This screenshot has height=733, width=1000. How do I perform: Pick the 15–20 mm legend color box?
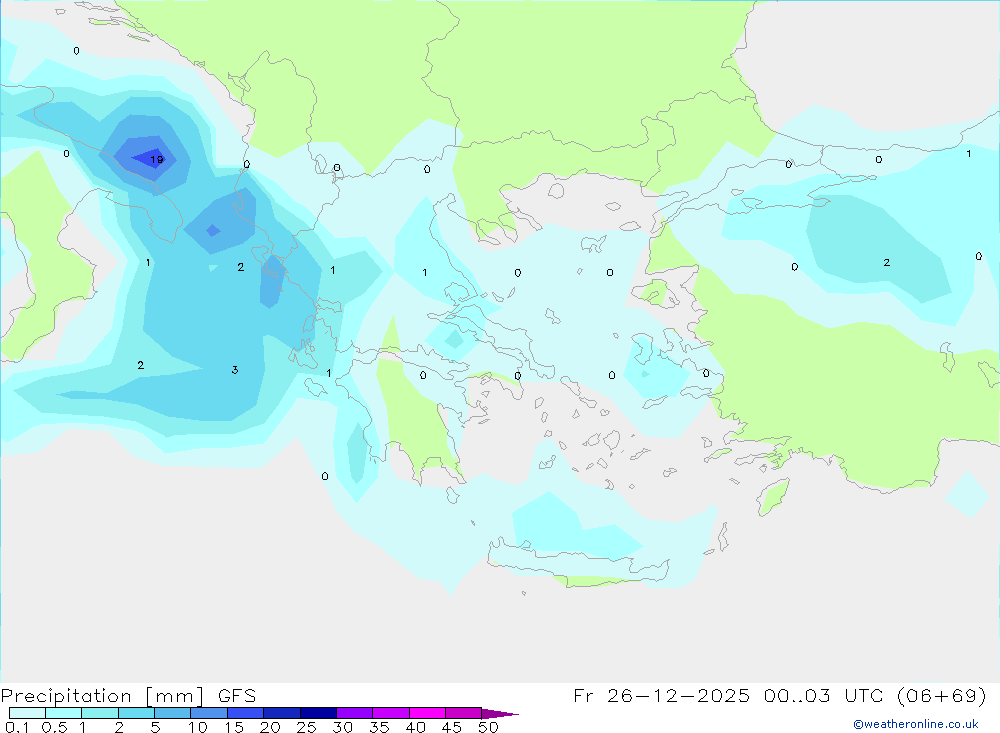(246, 713)
